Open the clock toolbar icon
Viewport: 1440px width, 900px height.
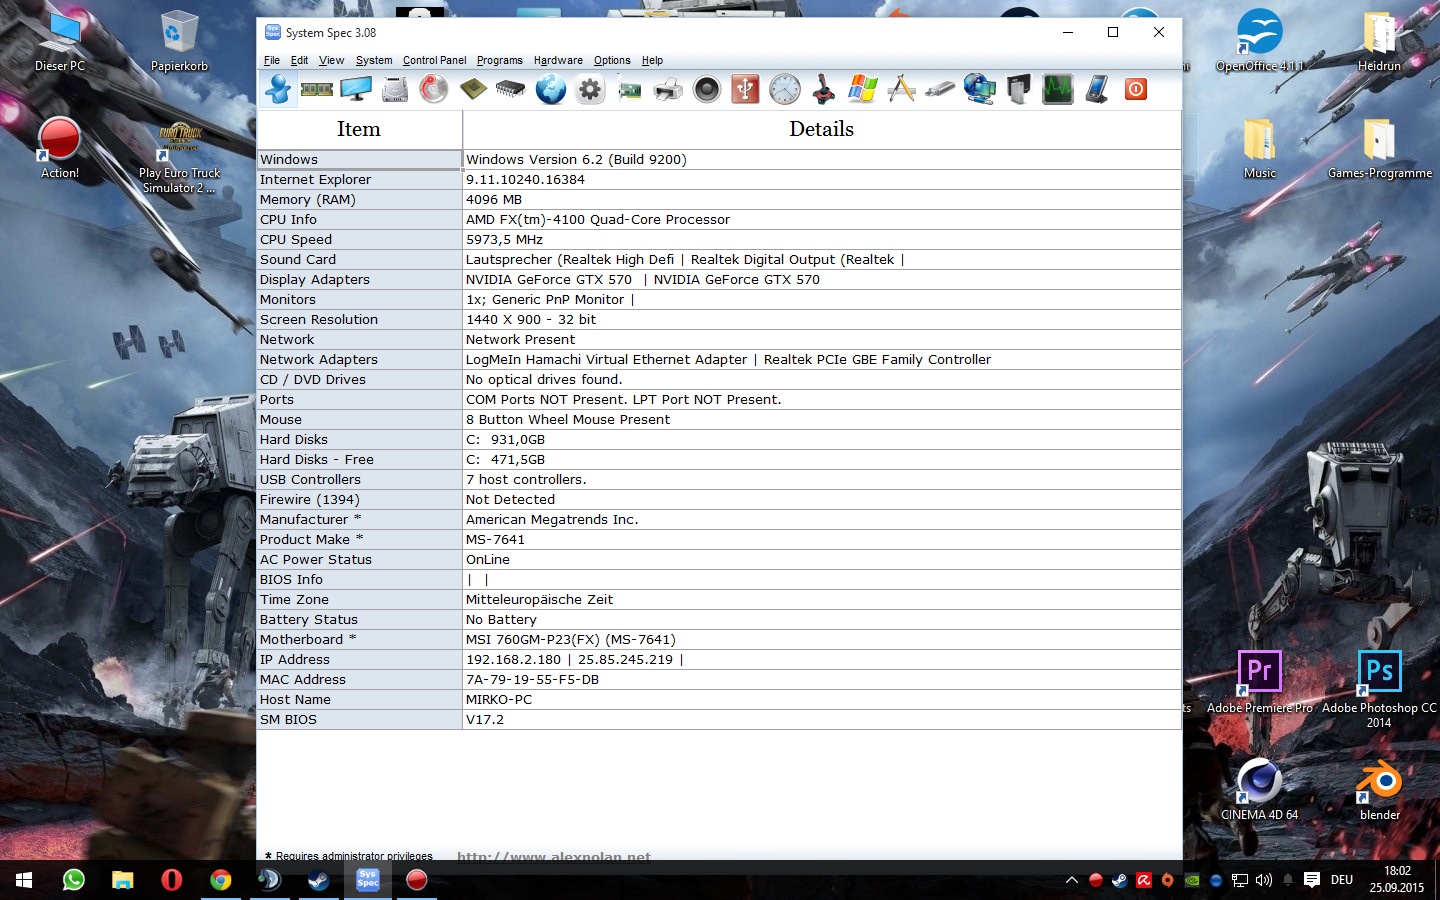(785, 89)
